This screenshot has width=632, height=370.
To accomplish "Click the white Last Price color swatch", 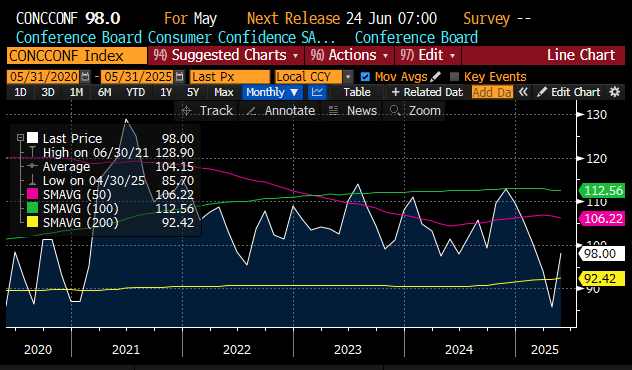I will 33,138.
